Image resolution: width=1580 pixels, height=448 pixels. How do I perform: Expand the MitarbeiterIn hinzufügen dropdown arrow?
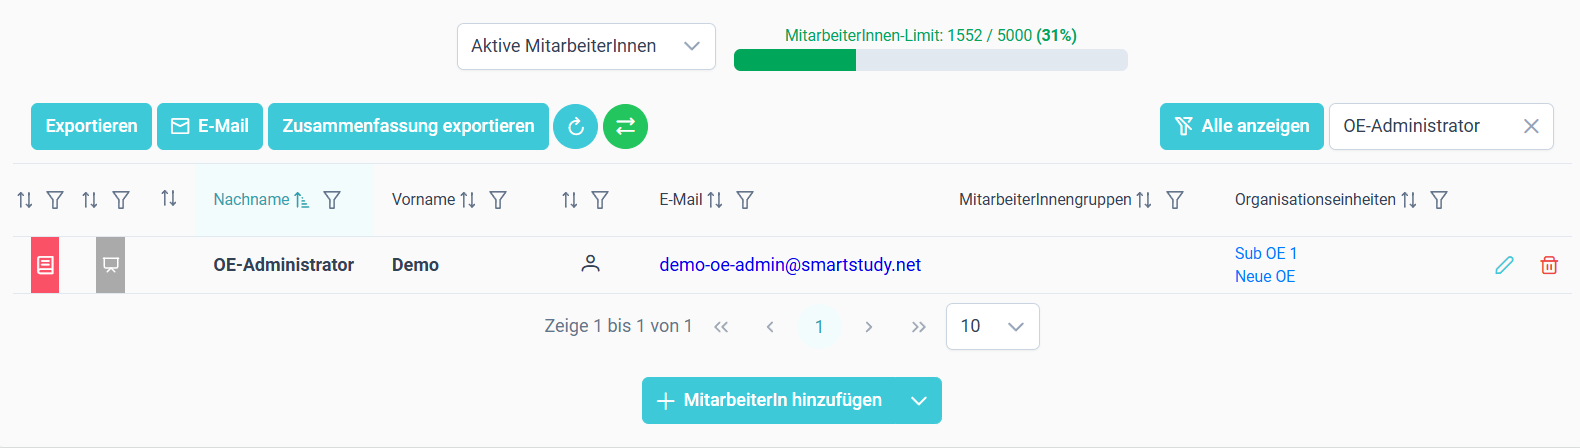pyautogui.click(x=919, y=401)
